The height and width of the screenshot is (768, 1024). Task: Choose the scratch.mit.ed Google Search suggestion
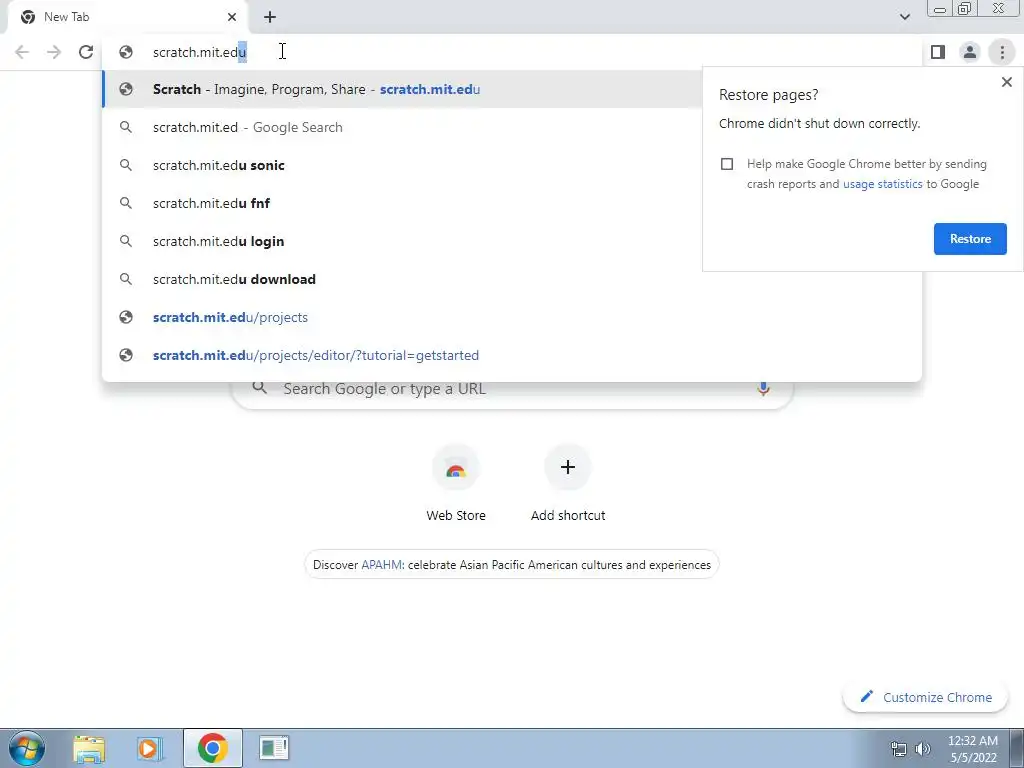(x=402, y=127)
